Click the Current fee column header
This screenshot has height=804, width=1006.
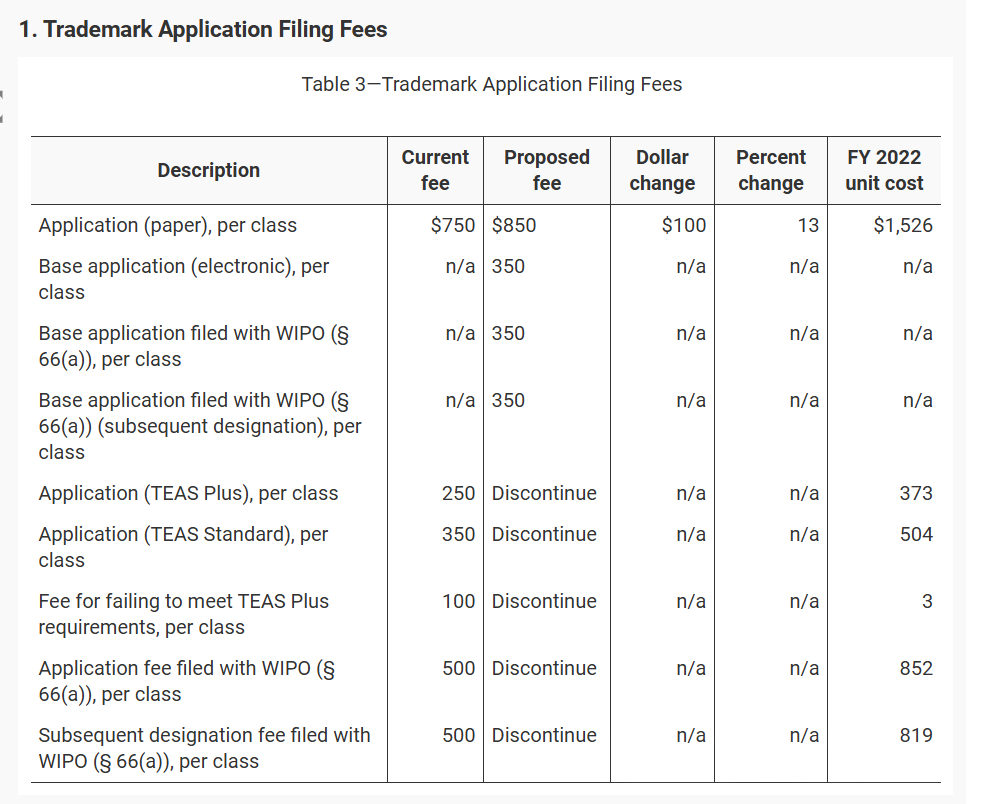click(x=435, y=170)
